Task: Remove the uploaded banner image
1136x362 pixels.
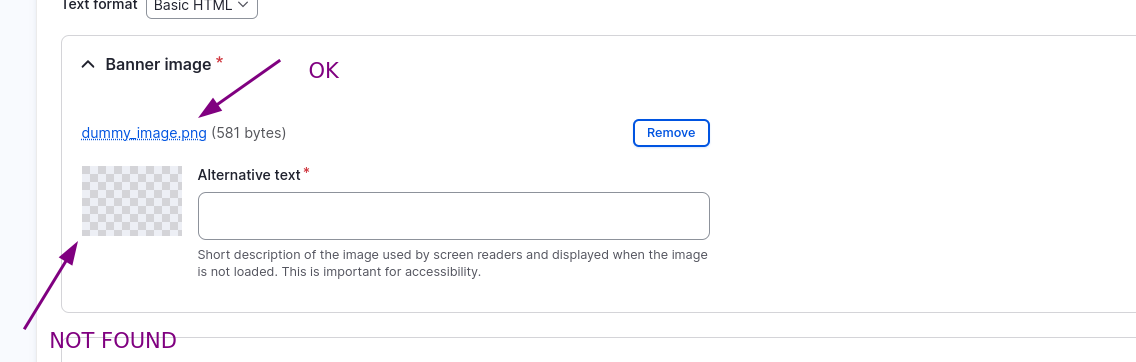Action: pos(671,133)
